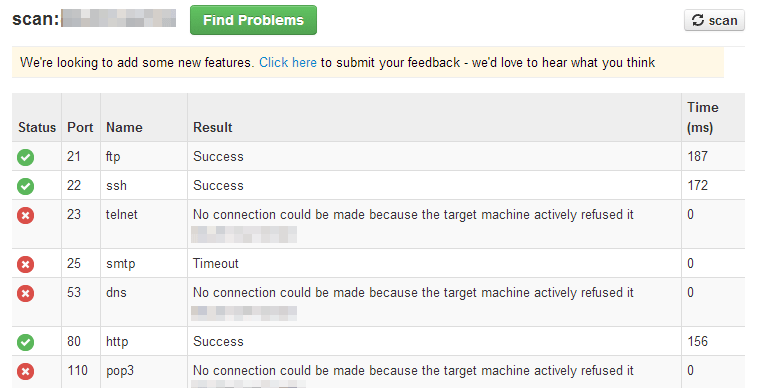Click the green Find Problems button

[253, 20]
